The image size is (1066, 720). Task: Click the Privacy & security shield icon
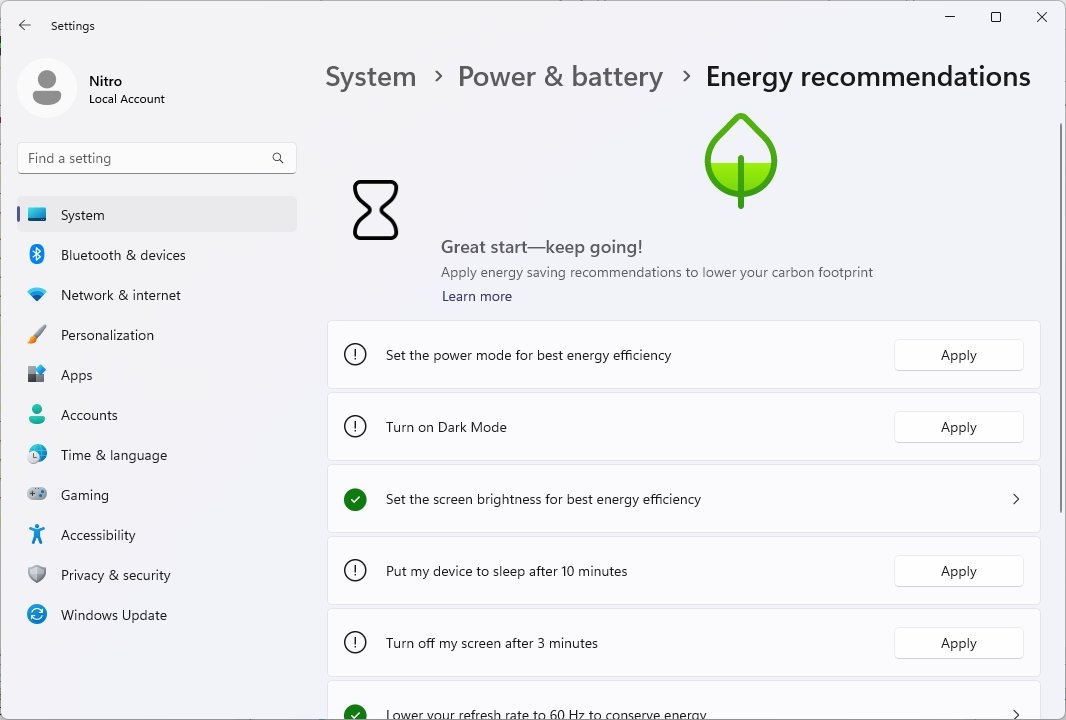(x=37, y=575)
